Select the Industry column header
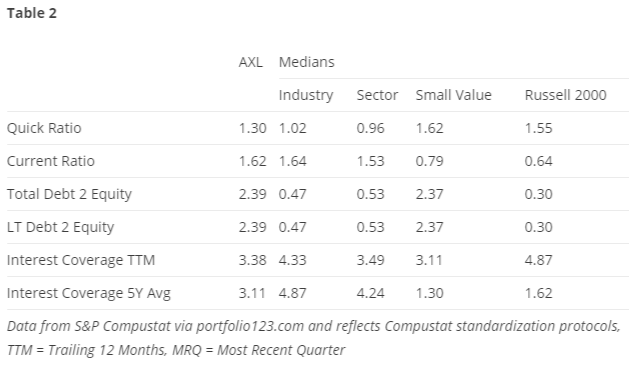Screen dimensions: 629x365 [306, 95]
